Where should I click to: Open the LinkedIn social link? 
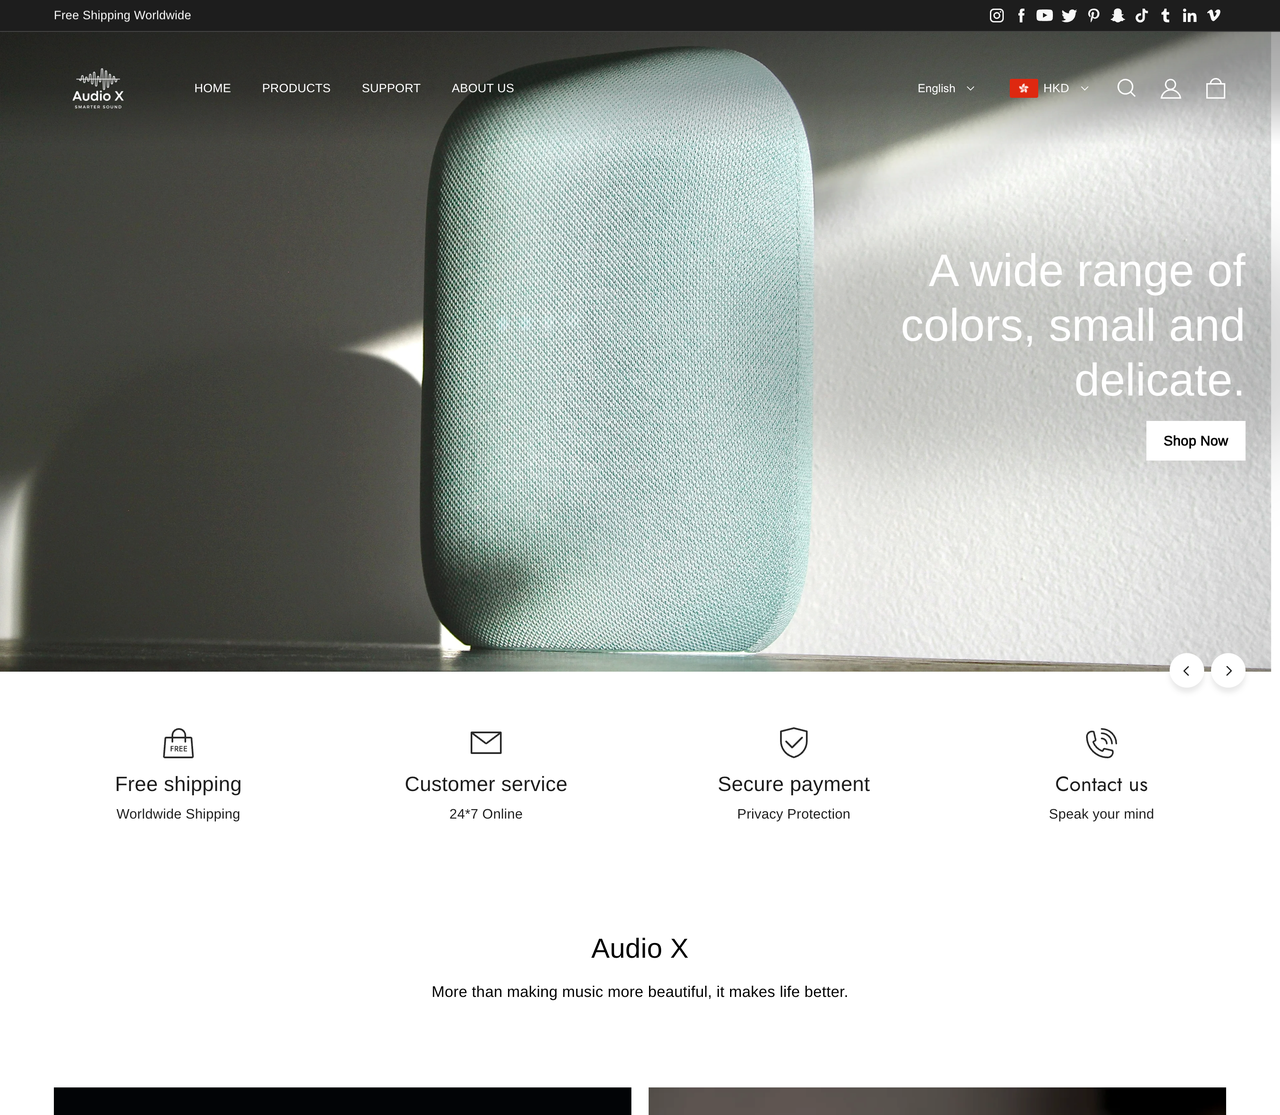pyautogui.click(x=1189, y=15)
